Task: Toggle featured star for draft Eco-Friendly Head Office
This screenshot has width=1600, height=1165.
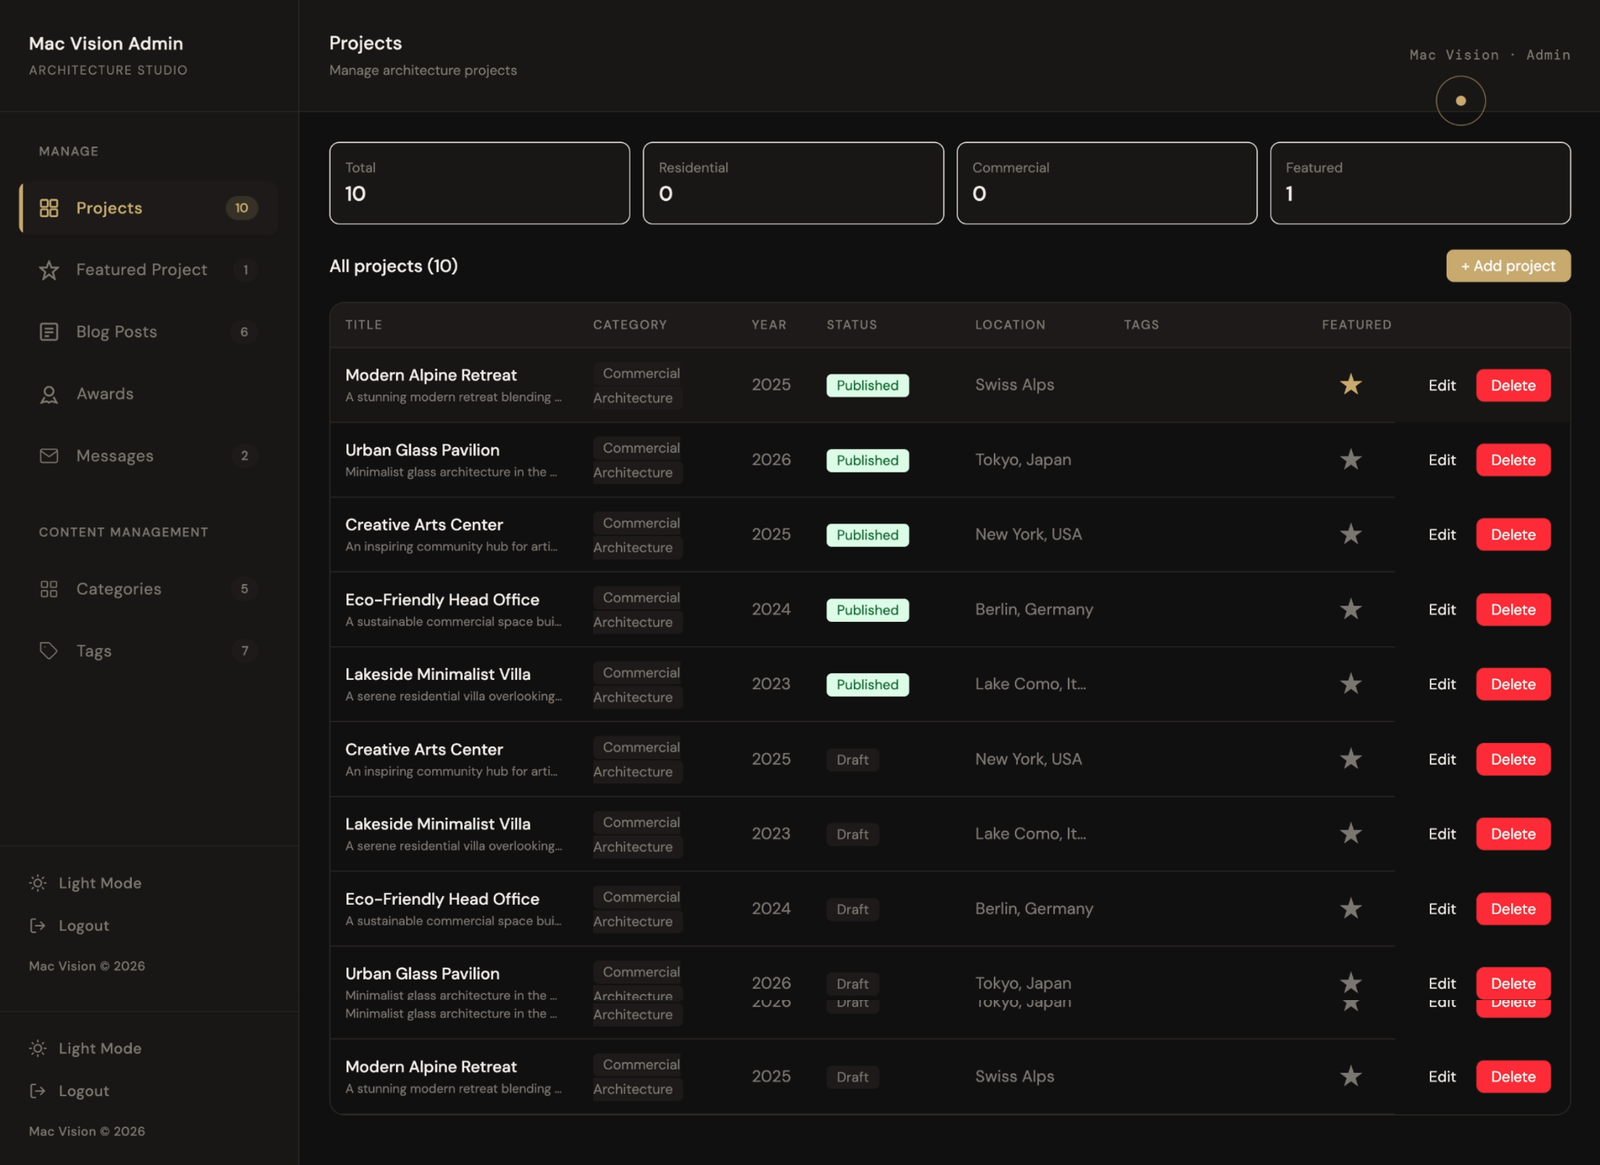Action: pyautogui.click(x=1351, y=909)
